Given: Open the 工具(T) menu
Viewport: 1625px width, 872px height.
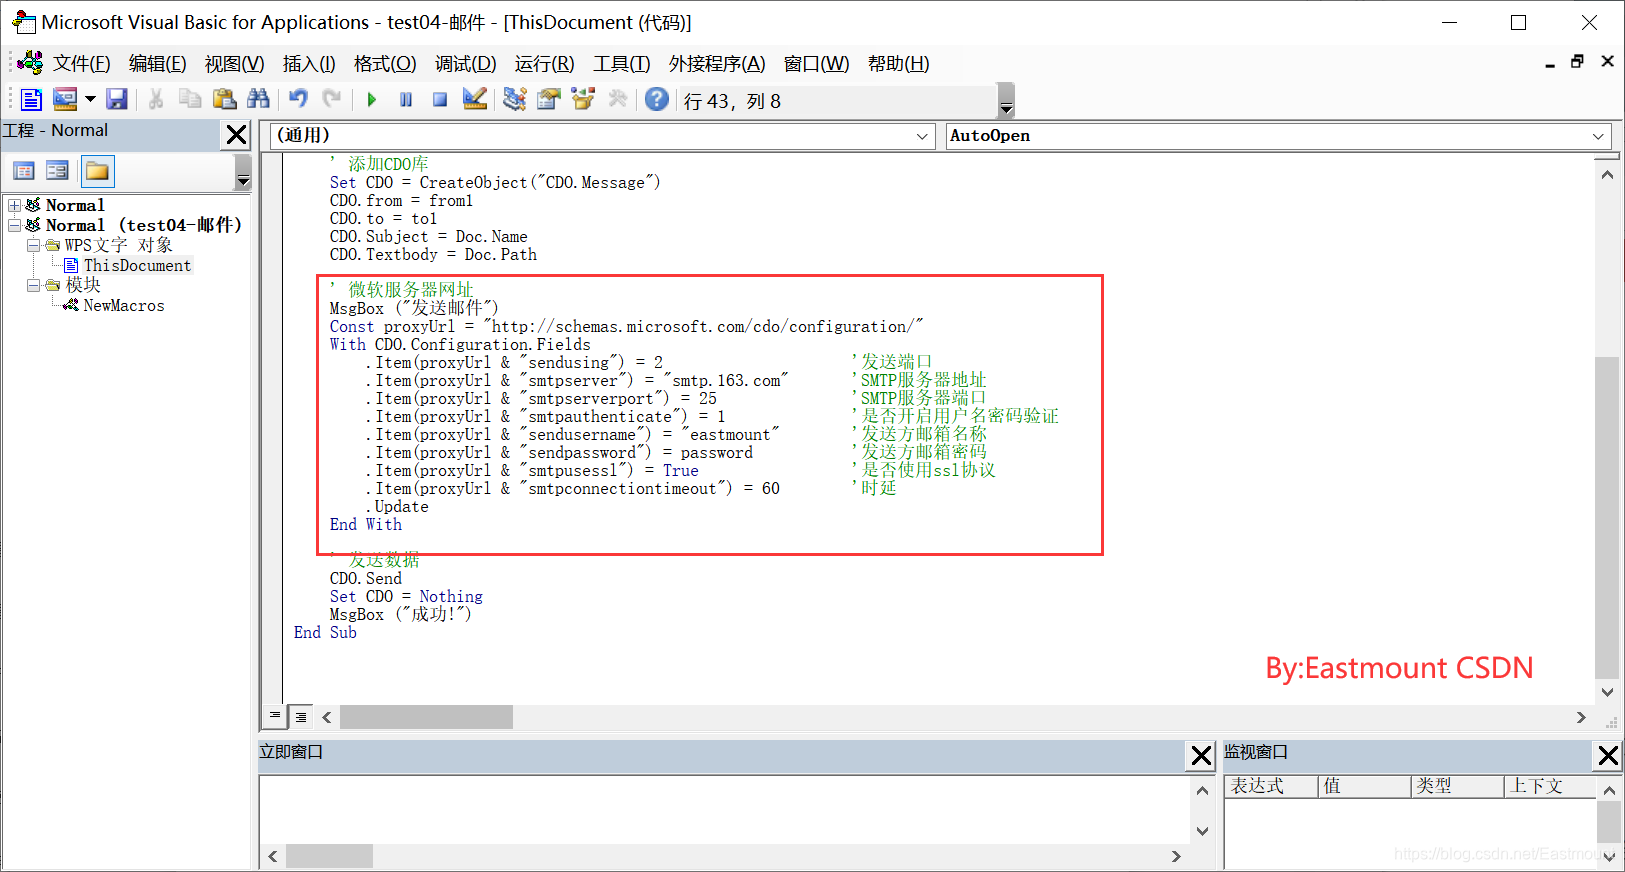Looking at the screenshot, I should click(621, 64).
